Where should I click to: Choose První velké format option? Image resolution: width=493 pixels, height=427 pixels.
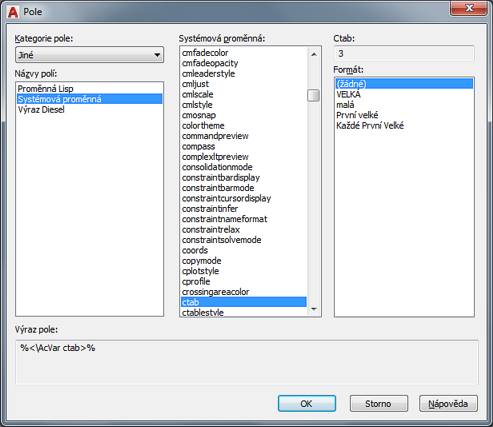(x=357, y=115)
